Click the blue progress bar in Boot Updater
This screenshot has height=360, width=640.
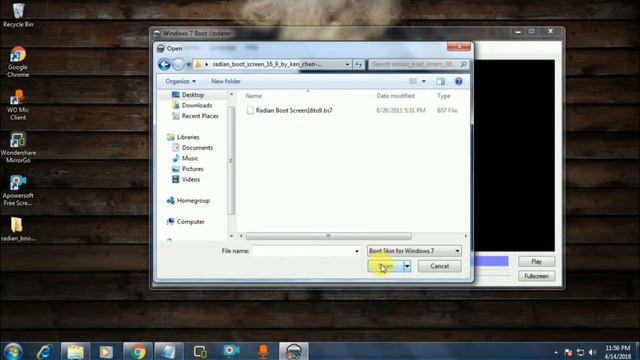(x=491, y=261)
